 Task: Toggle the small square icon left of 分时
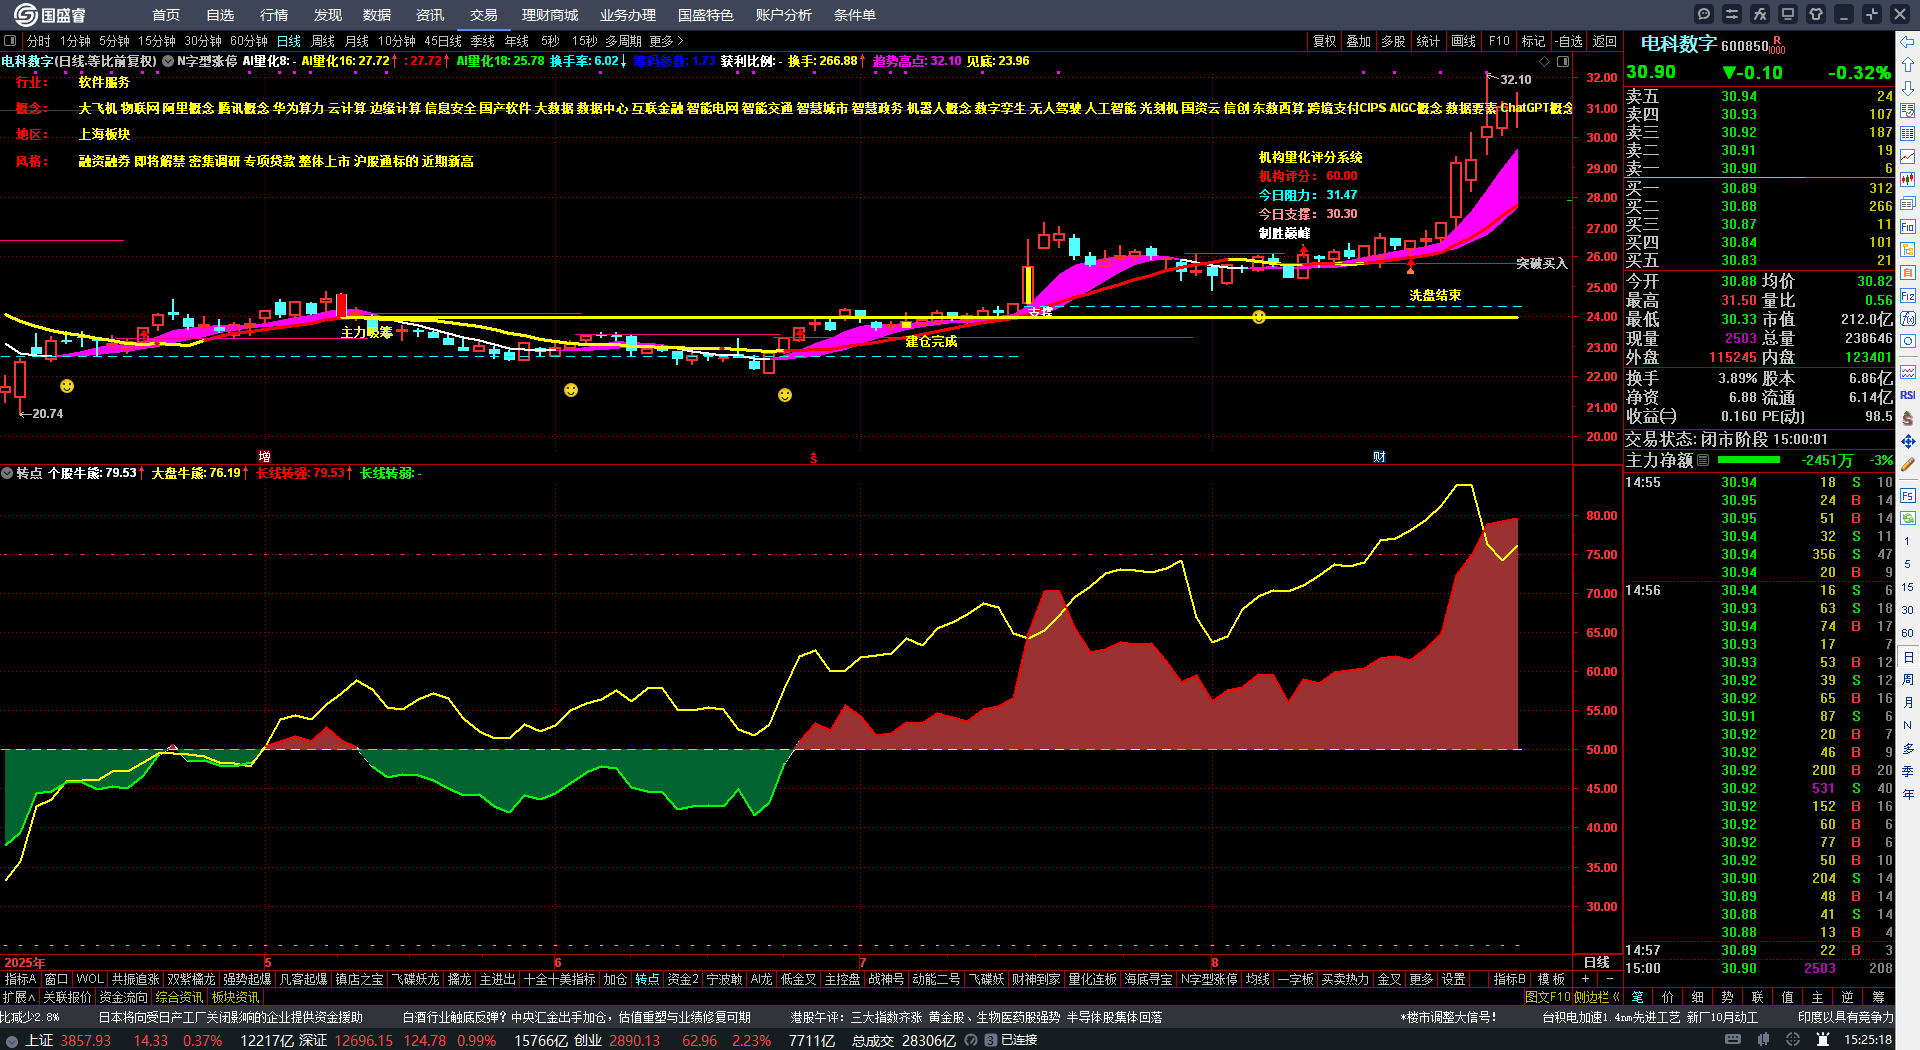[10, 41]
